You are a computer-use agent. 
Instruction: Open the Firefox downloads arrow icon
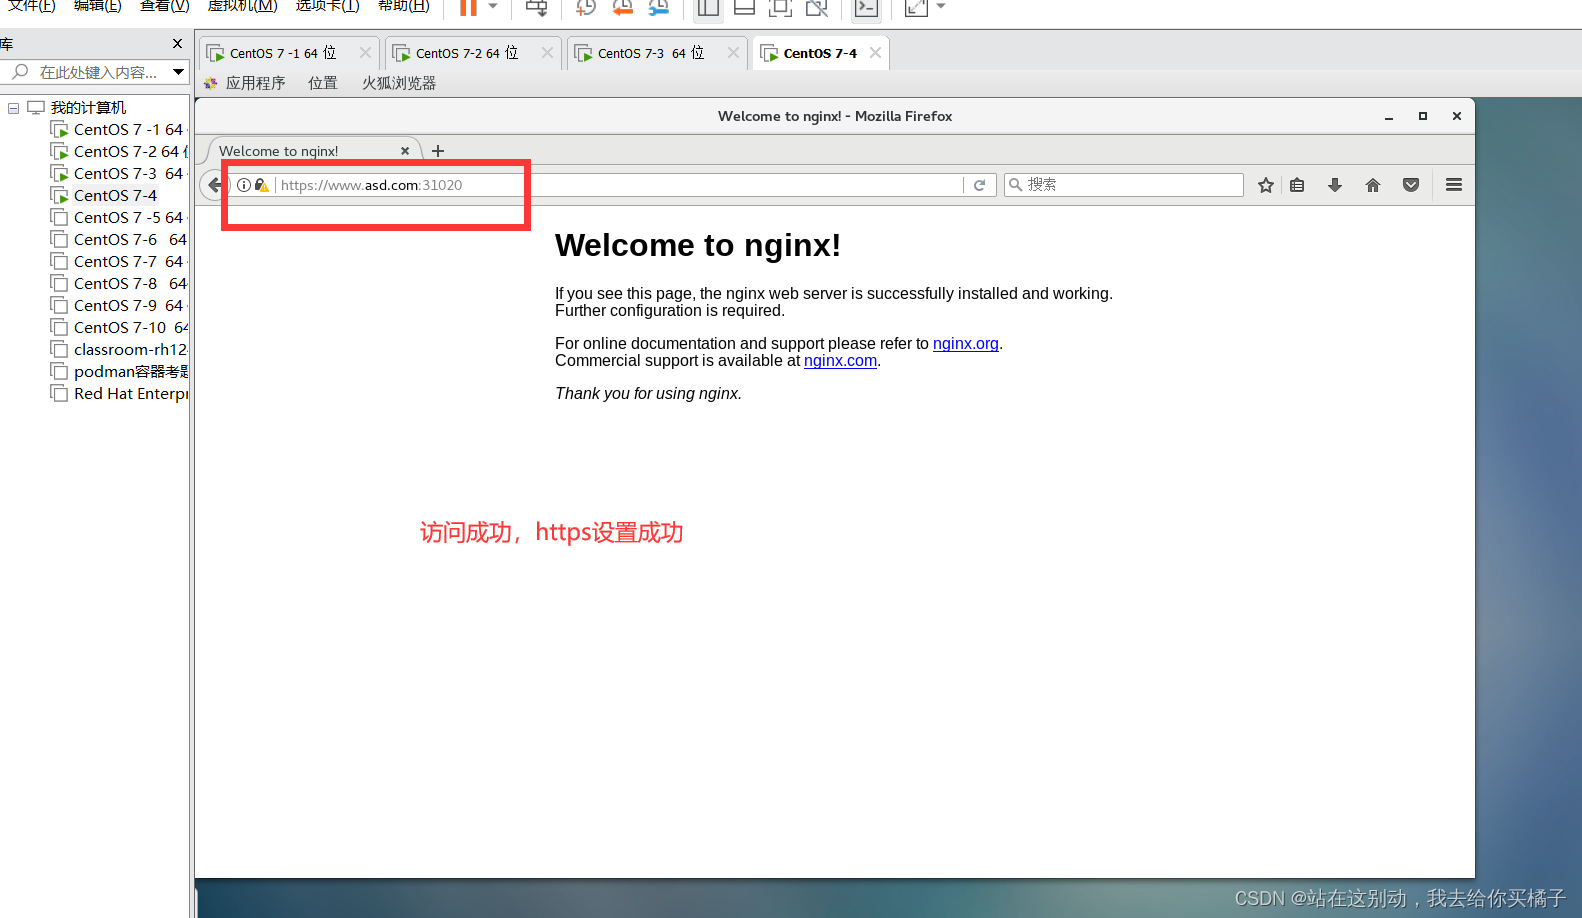coord(1335,185)
